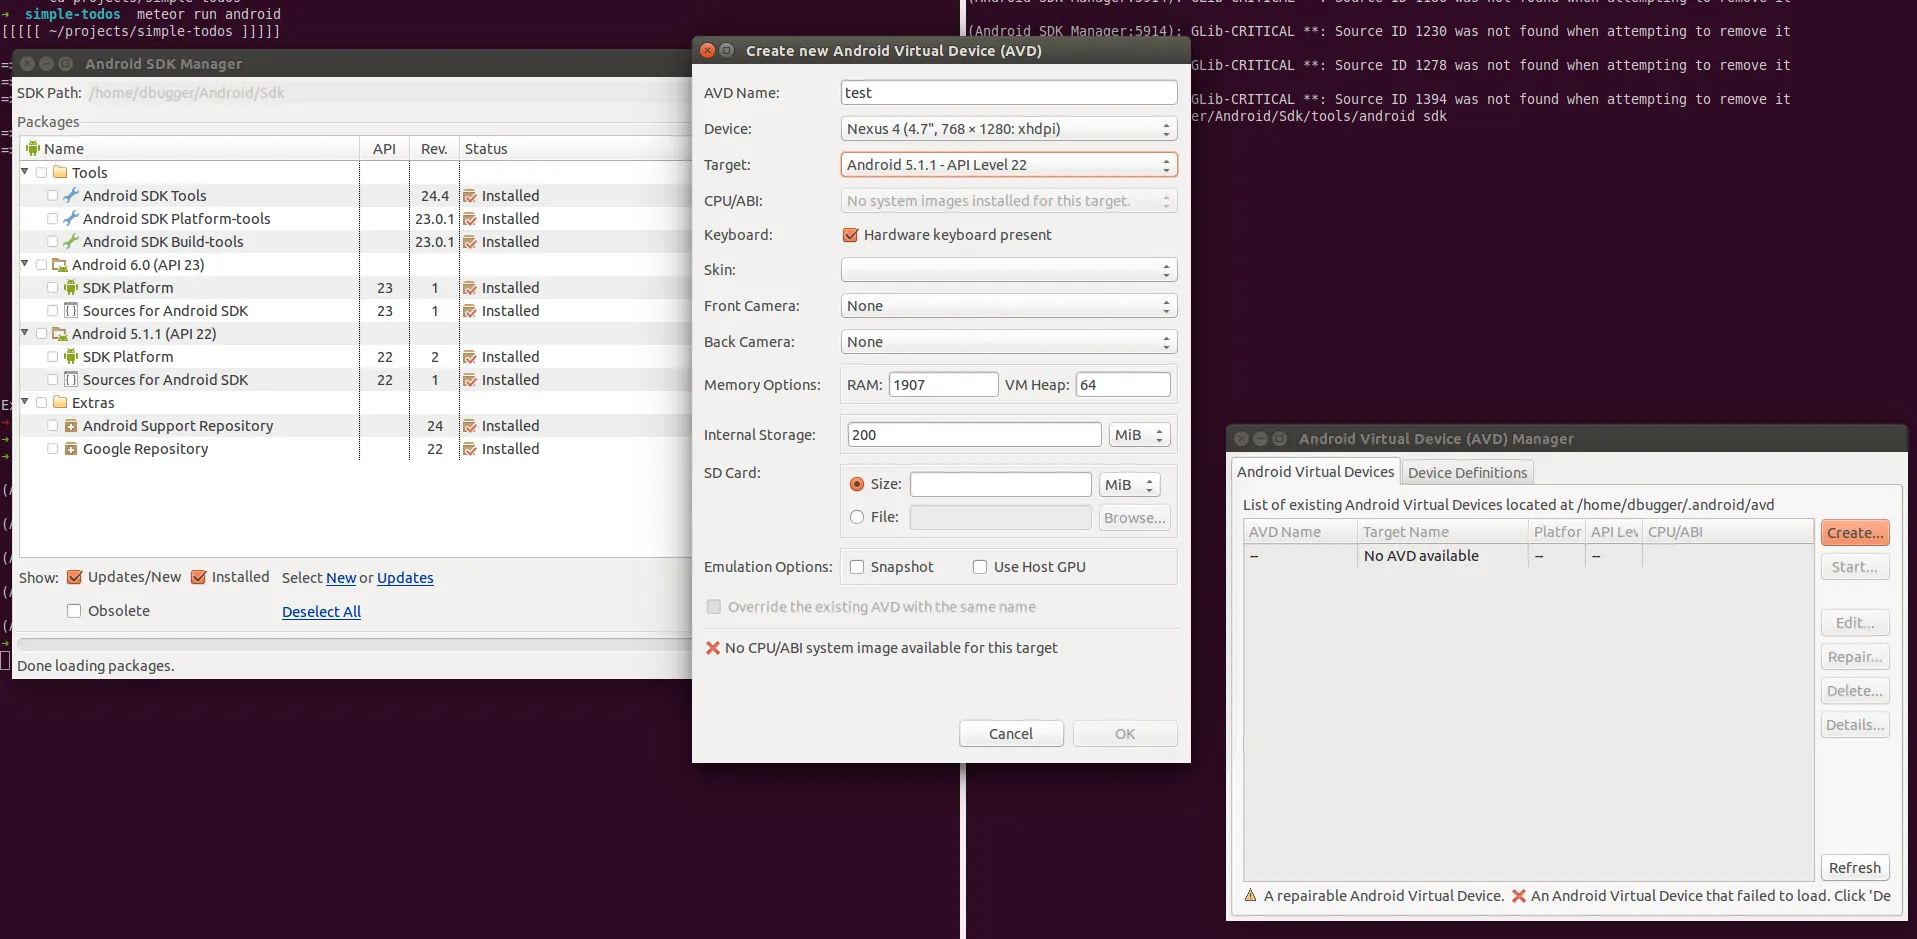The height and width of the screenshot is (939, 1917).
Task: Click SDK Platform android icon under API 22
Action: pos(71,357)
